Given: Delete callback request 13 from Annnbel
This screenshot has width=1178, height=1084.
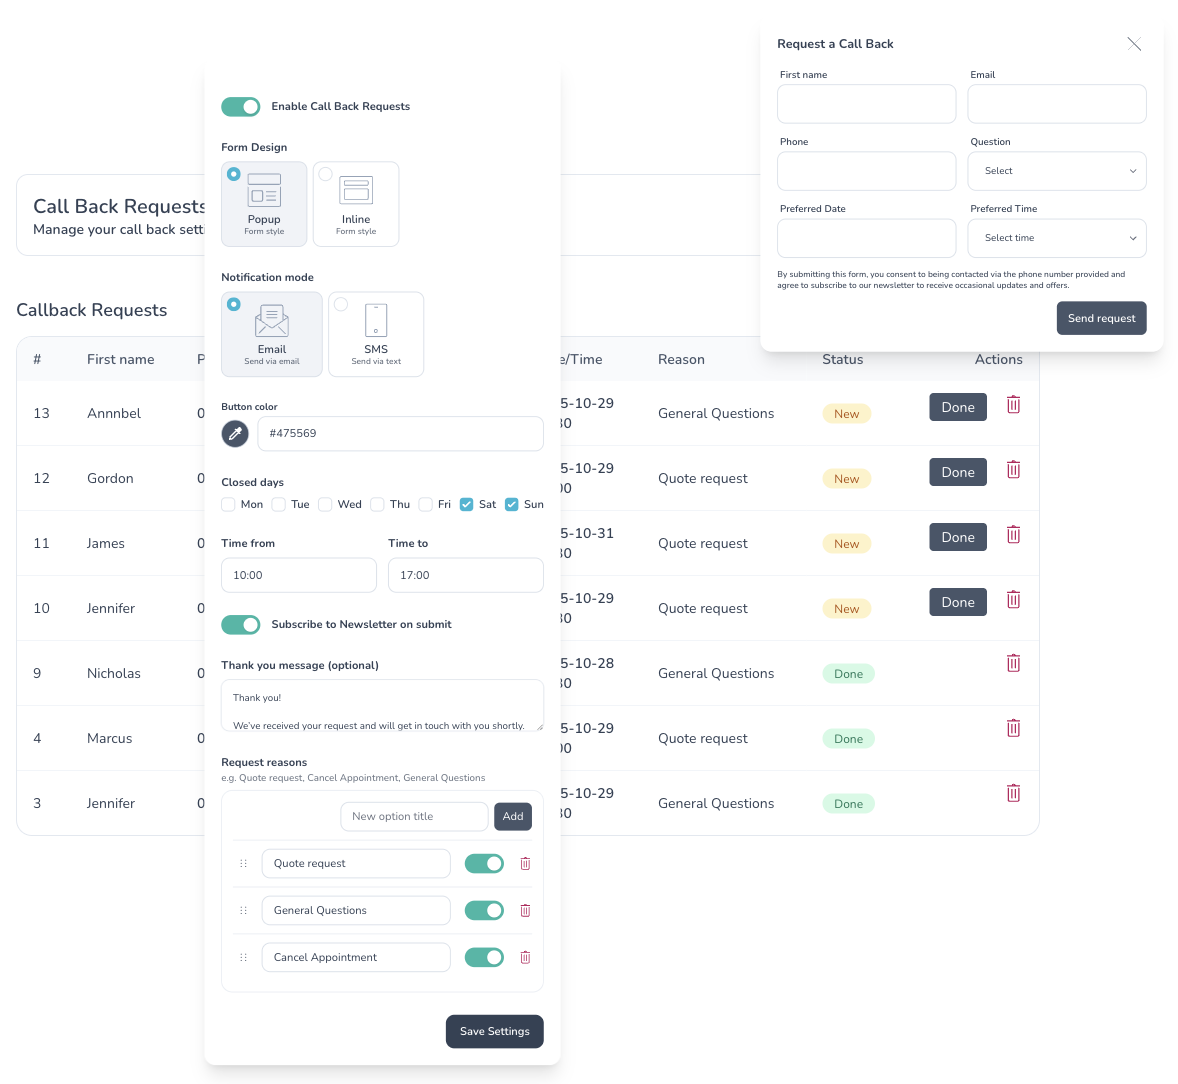Looking at the screenshot, I should click(1013, 405).
